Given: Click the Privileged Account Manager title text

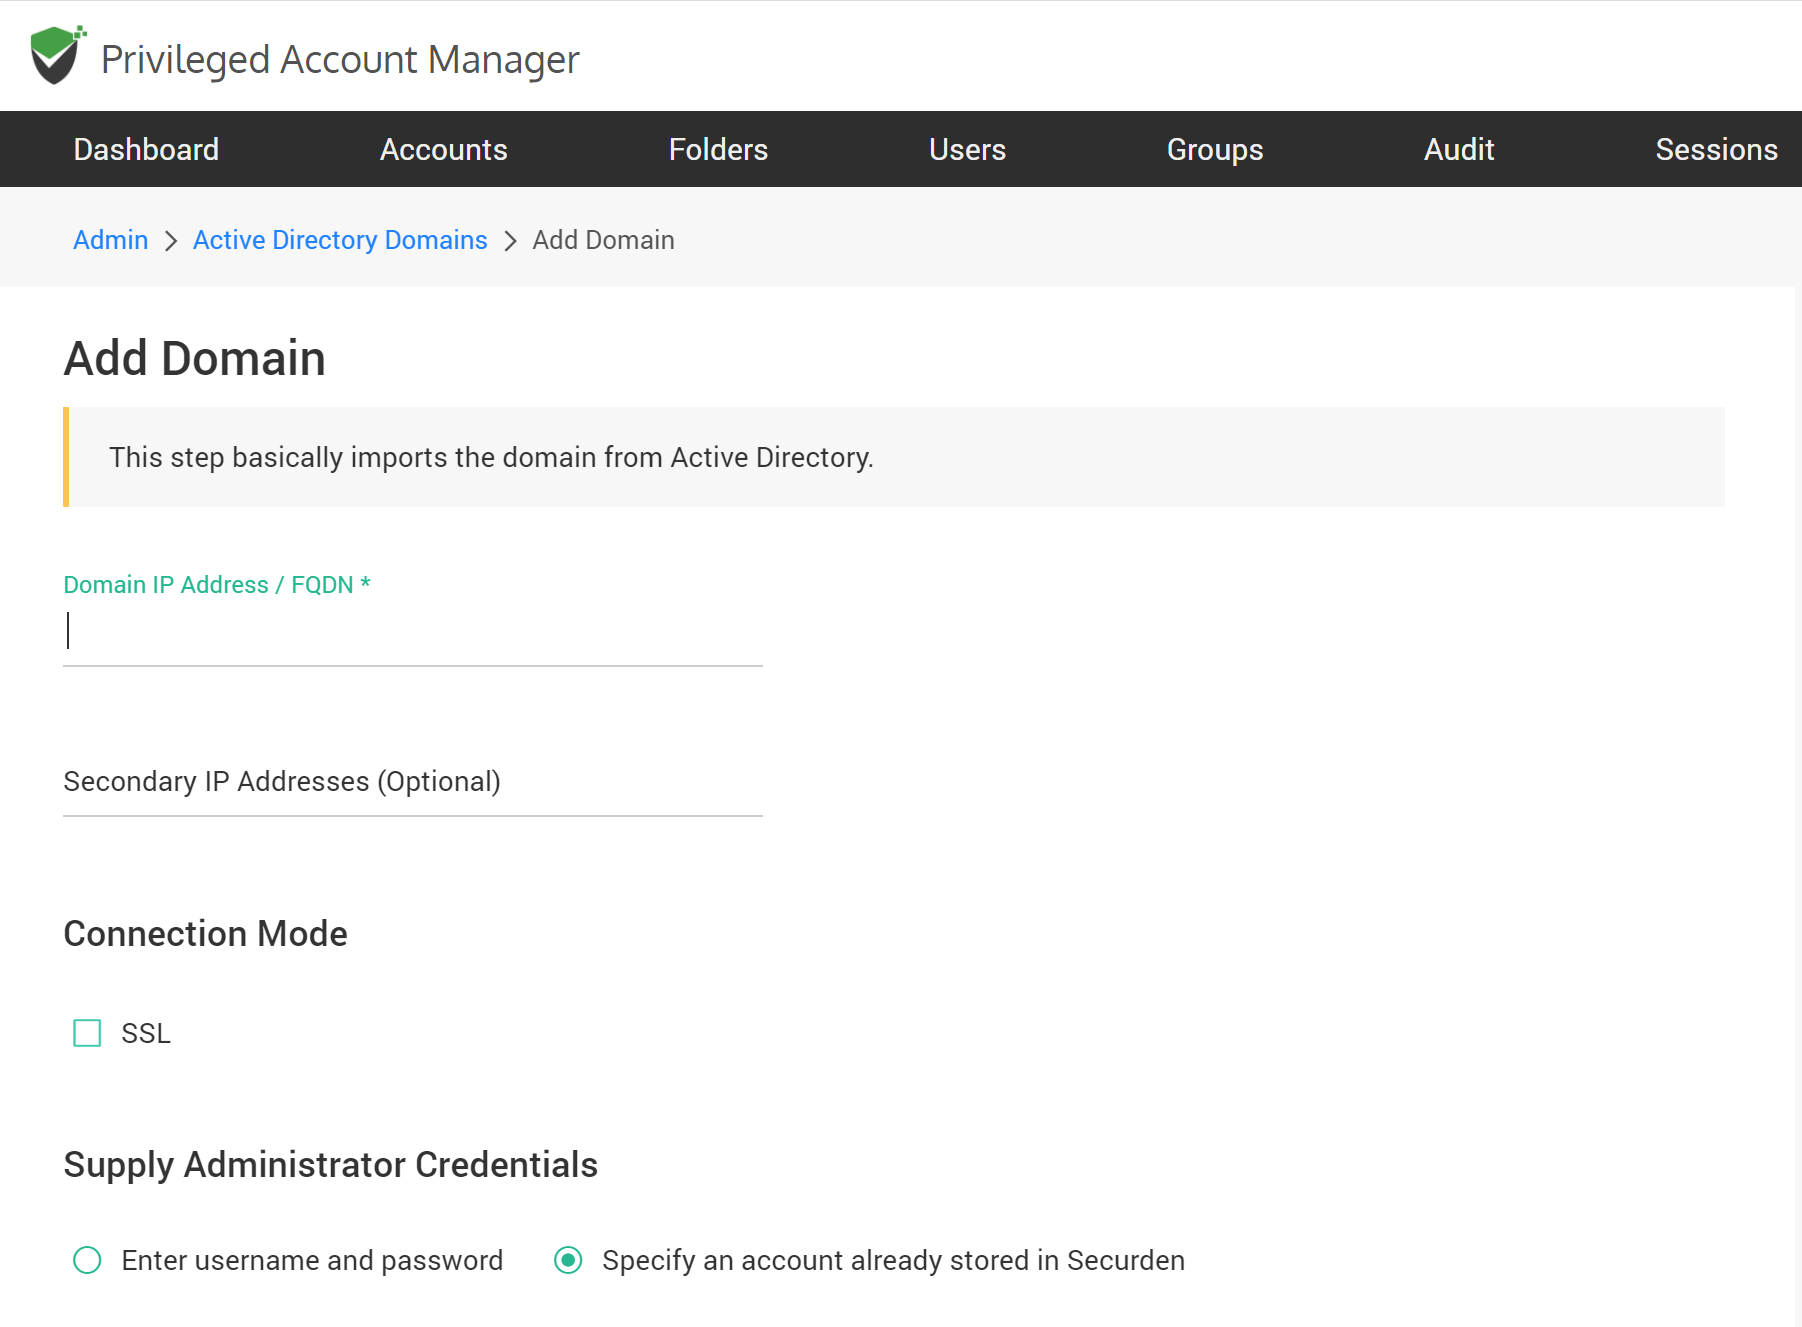Looking at the screenshot, I should tap(340, 60).
